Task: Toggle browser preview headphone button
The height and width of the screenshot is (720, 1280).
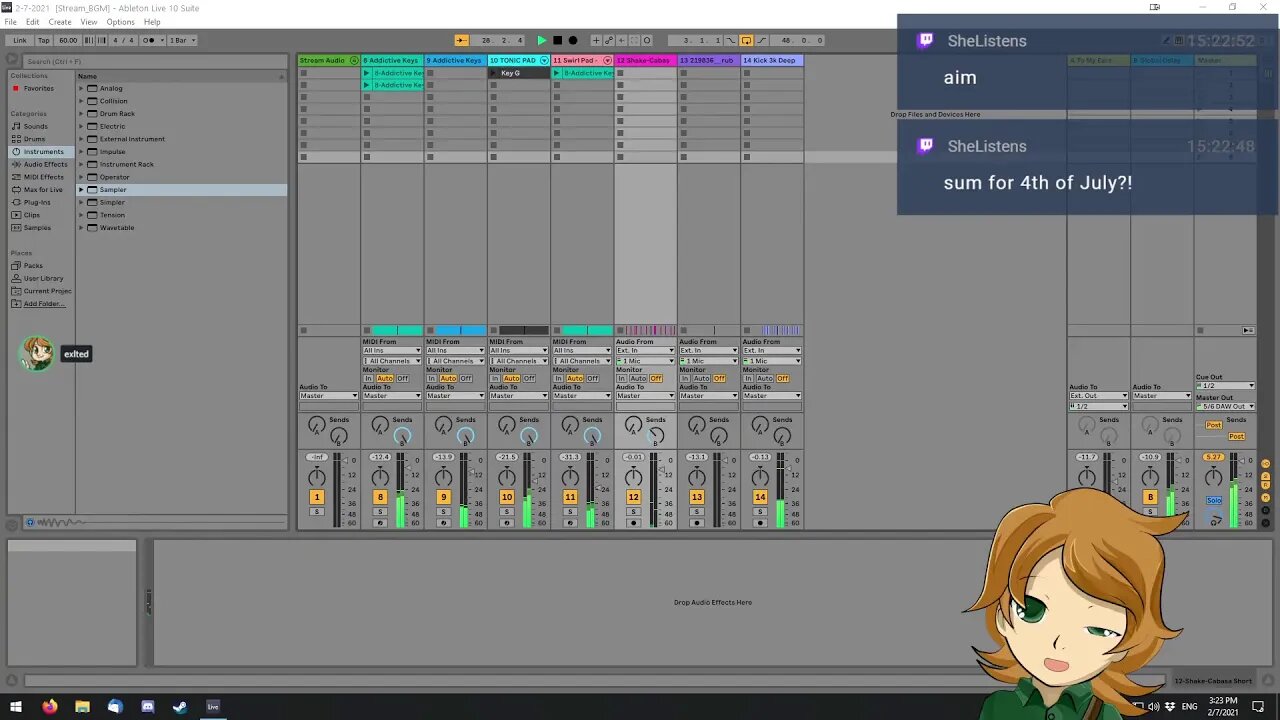Action: [x=30, y=522]
